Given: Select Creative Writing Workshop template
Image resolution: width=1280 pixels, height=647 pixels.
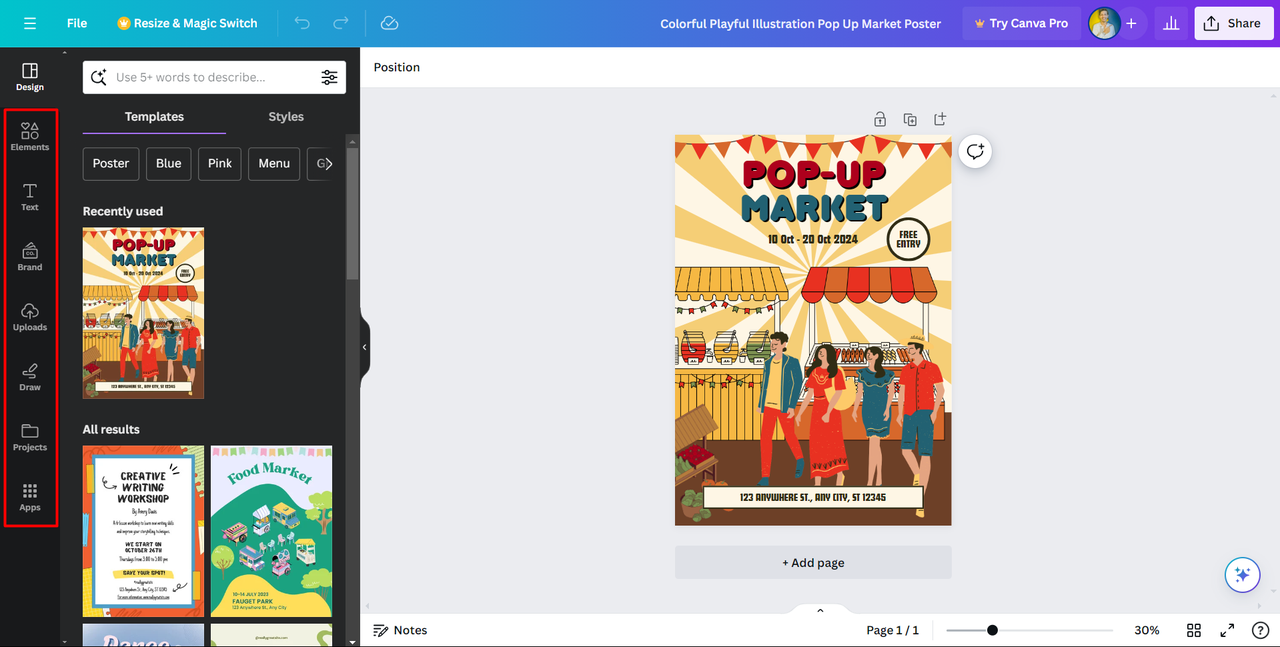Looking at the screenshot, I should [143, 532].
